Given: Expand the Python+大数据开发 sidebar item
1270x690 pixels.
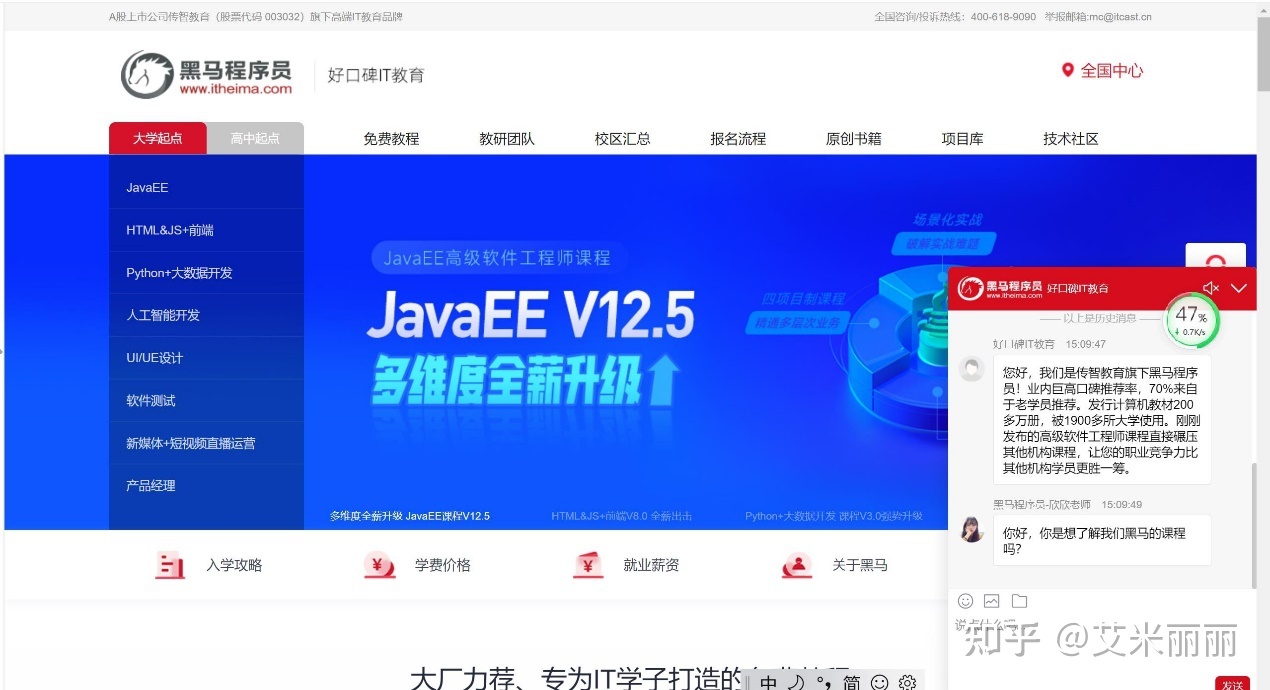Looking at the screenshot, I should coord(179,273).
